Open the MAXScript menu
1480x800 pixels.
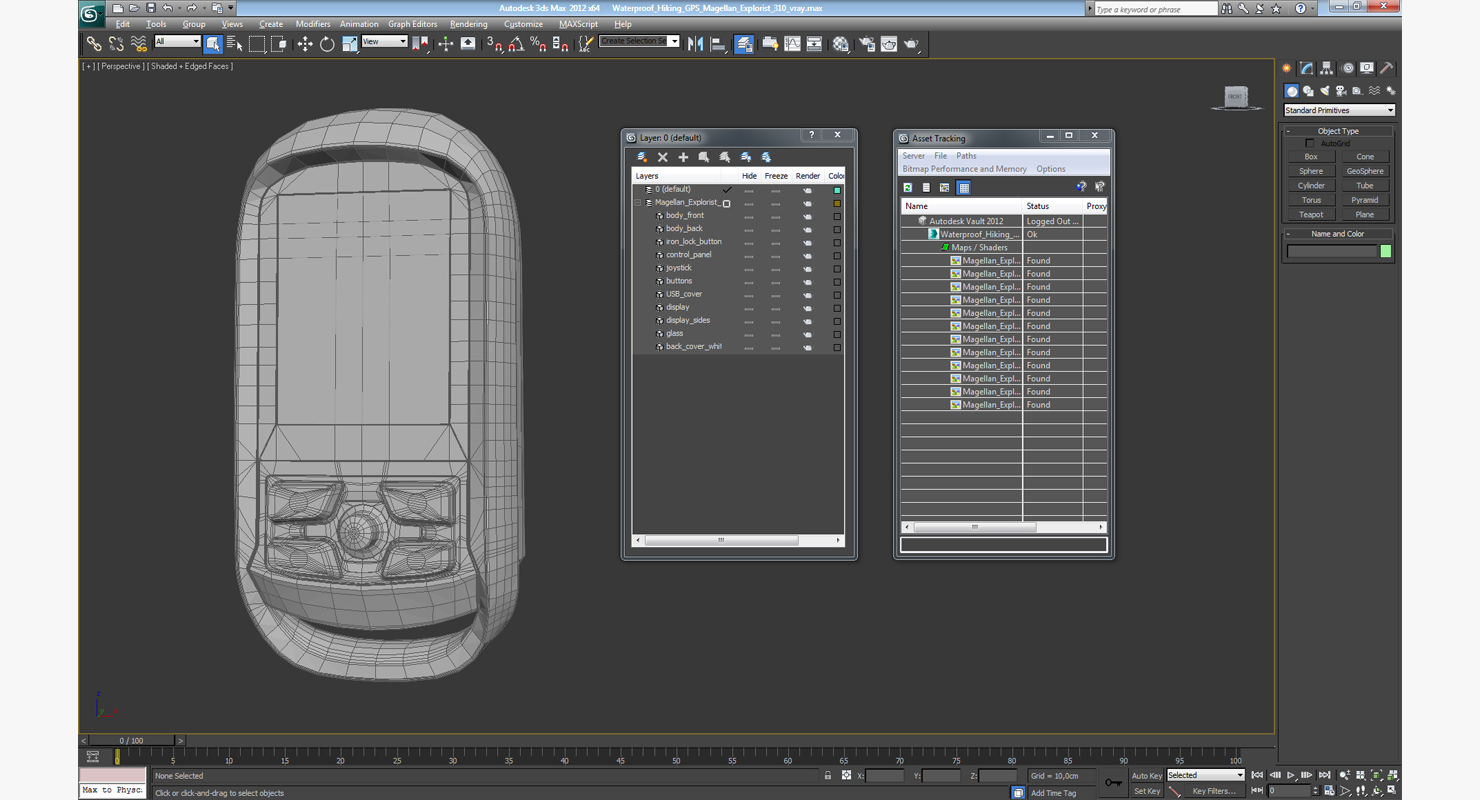(578, 24)
